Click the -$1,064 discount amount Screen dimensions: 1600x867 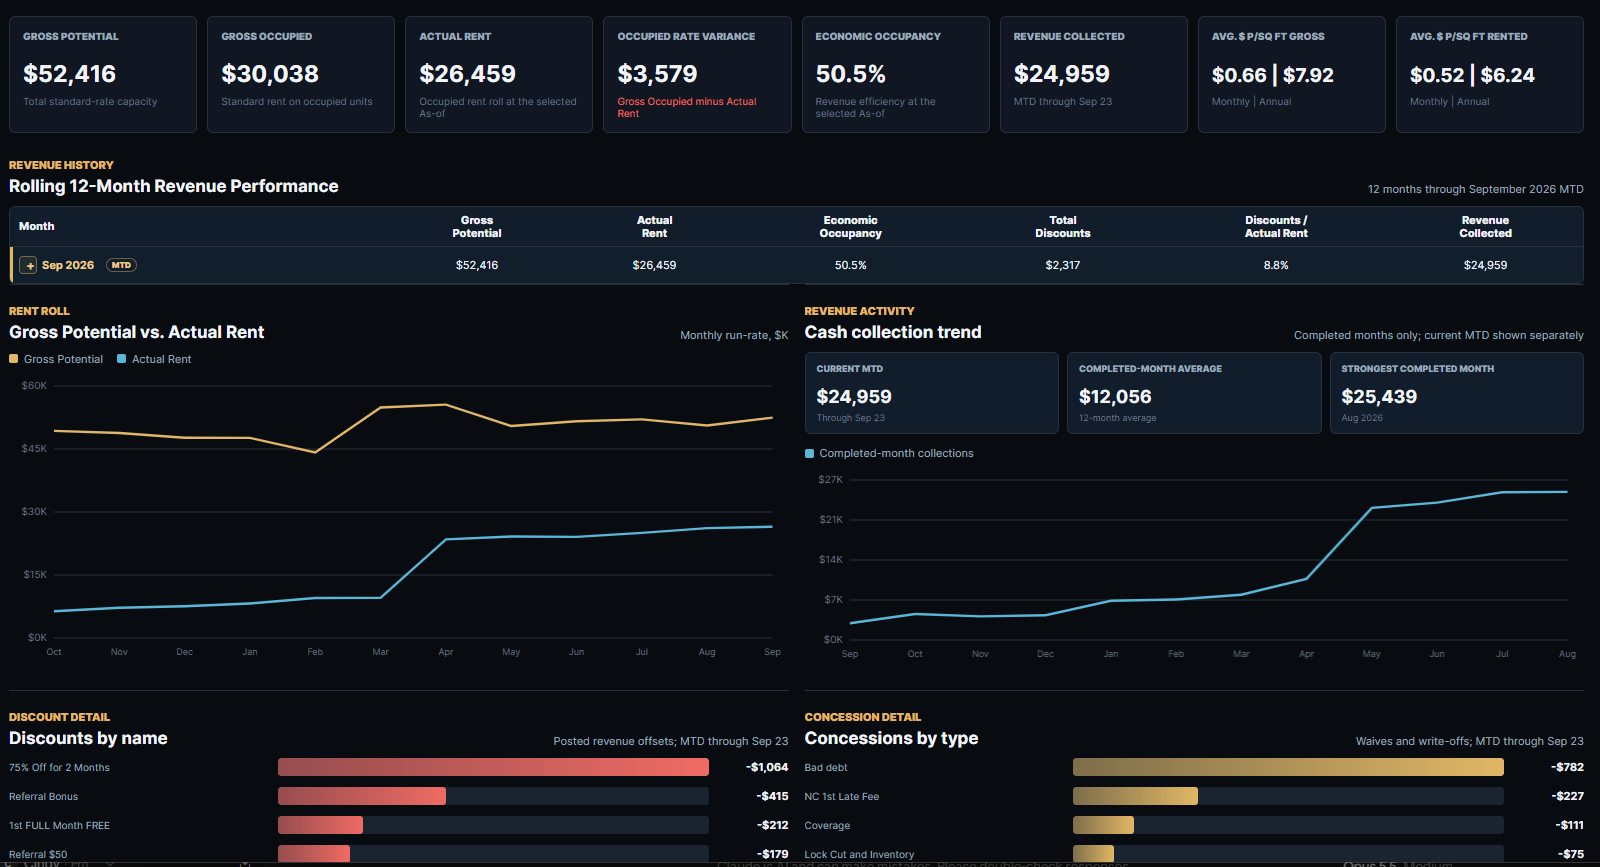click(x=767, y=767)
